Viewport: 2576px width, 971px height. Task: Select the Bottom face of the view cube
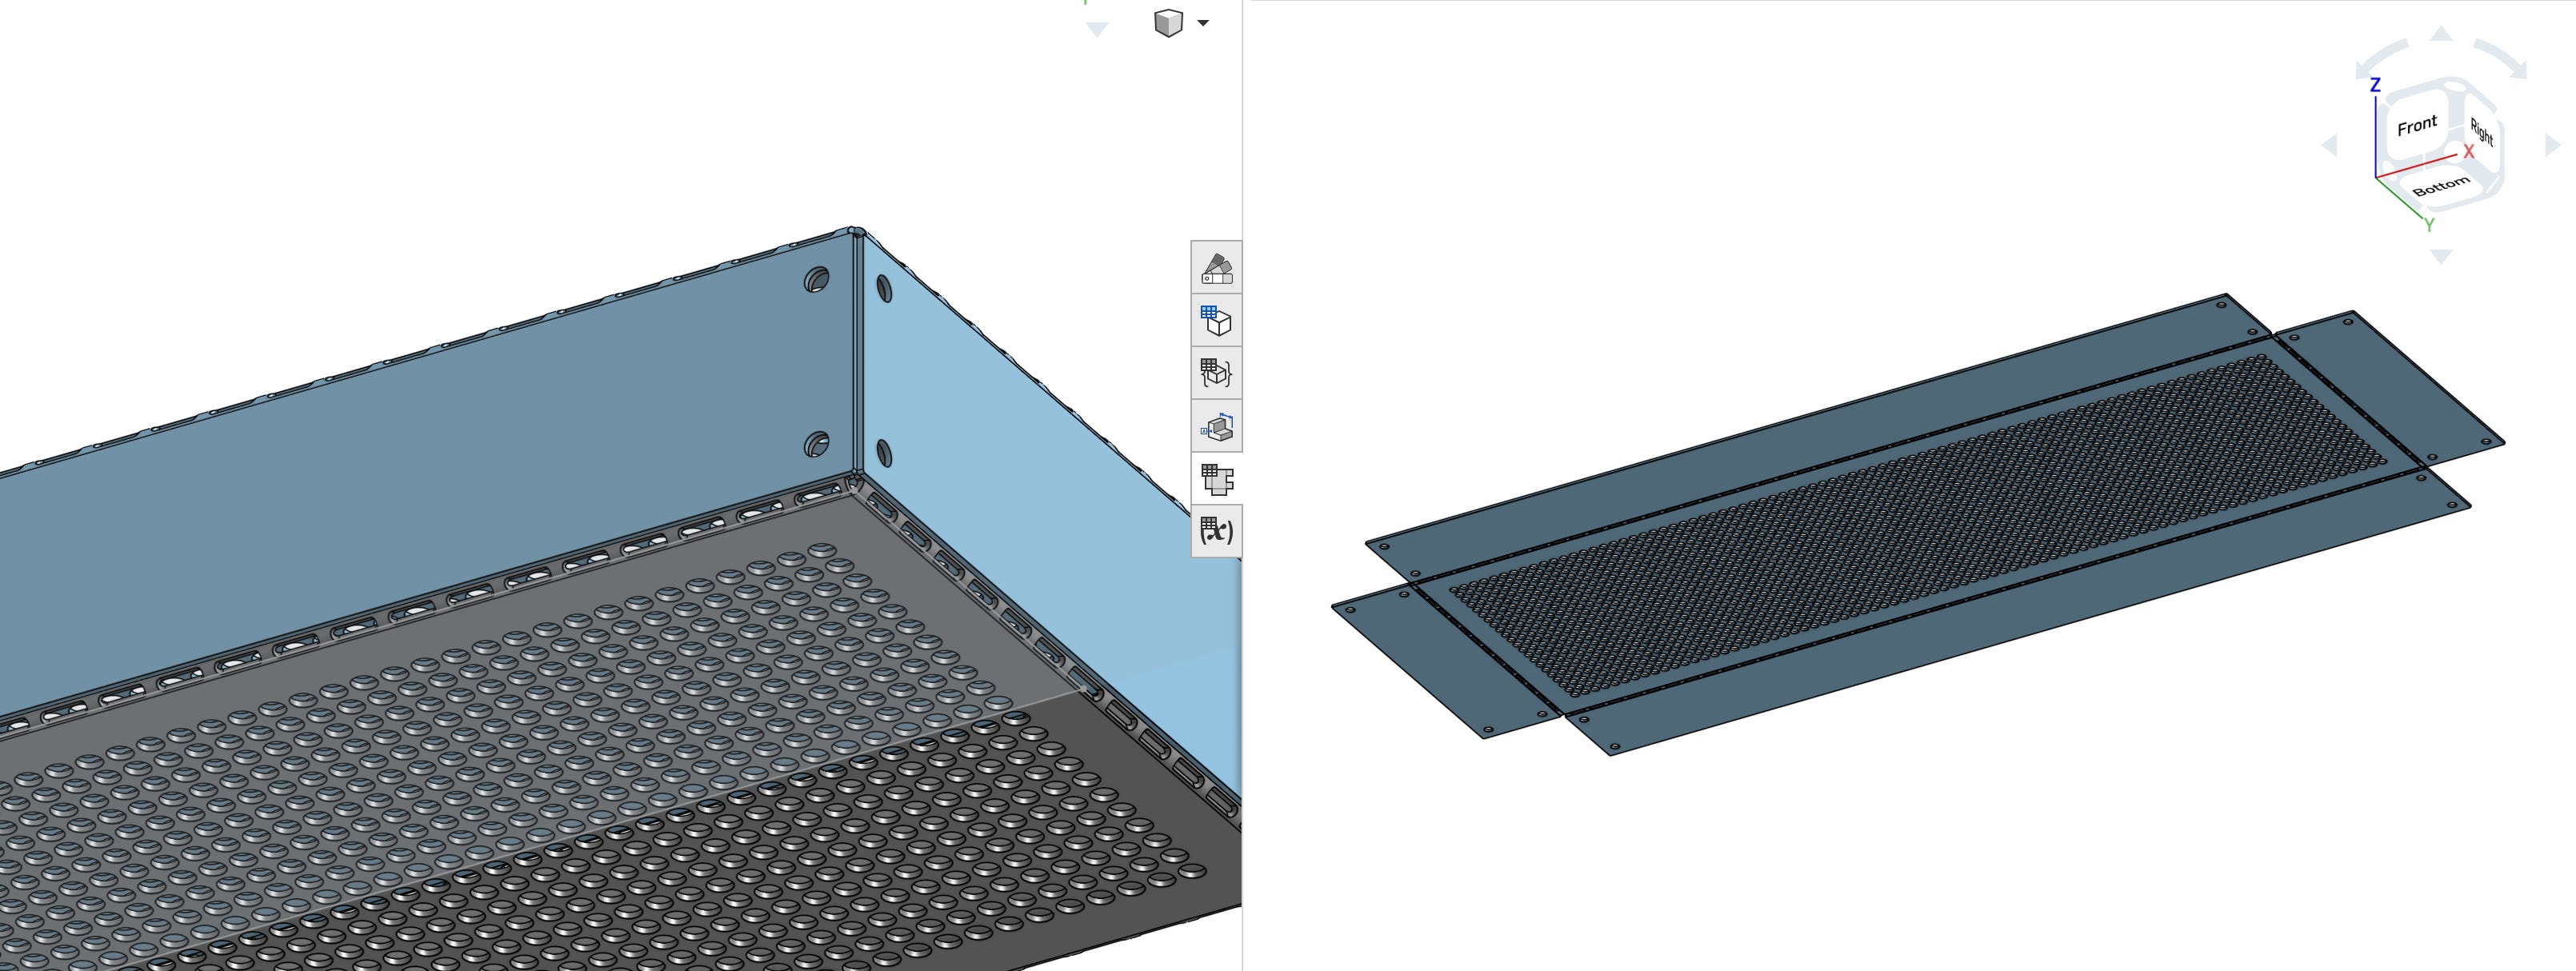point(2441,186)
